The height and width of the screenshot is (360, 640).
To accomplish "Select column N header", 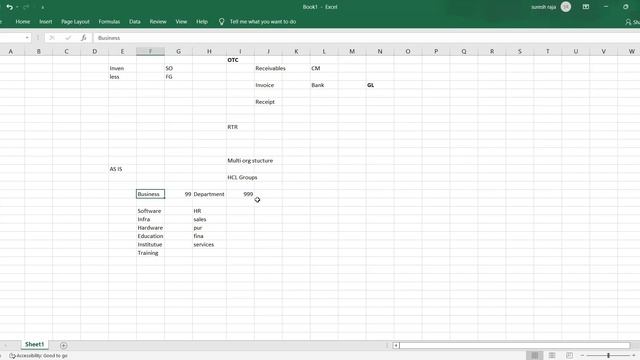I will pyautogui.click(x=380, y=51).
